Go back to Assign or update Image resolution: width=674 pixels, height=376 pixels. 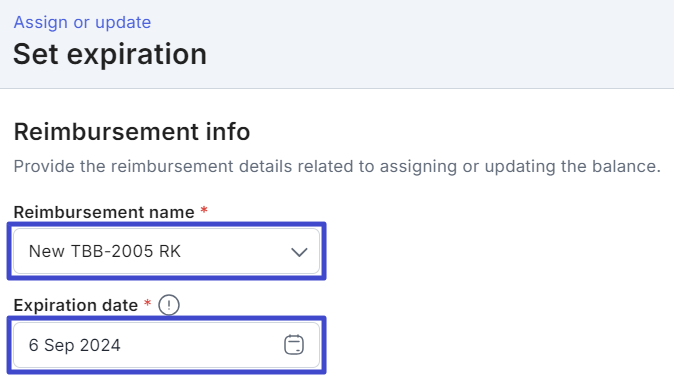82,22
